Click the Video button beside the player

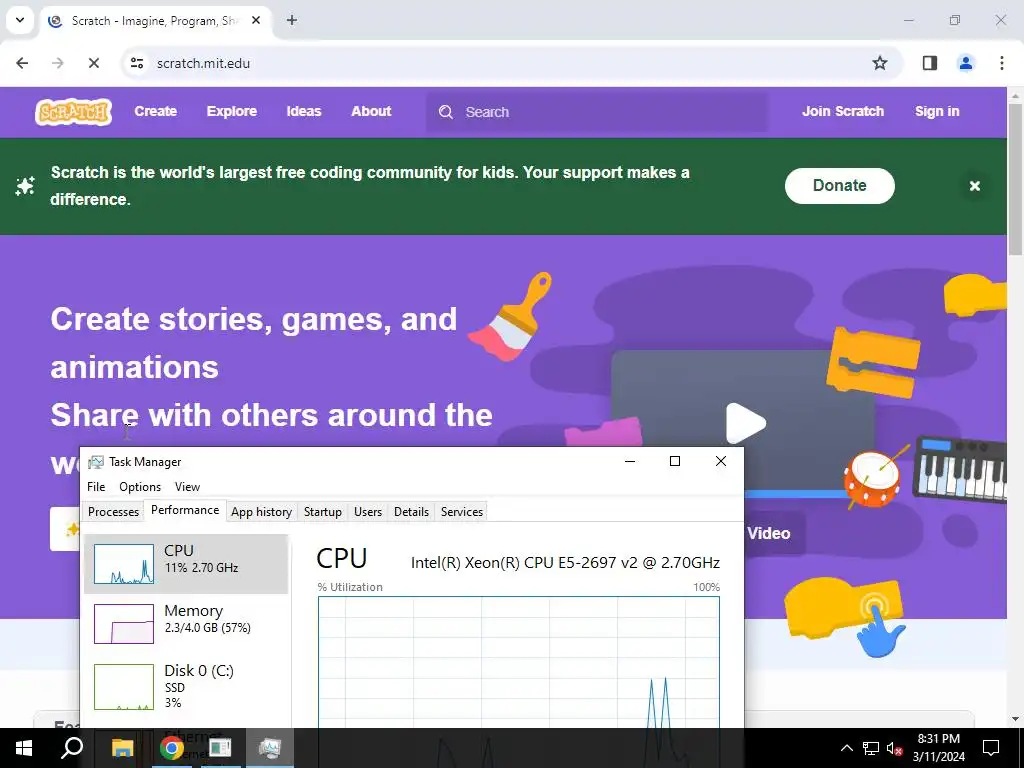[769, 534]
